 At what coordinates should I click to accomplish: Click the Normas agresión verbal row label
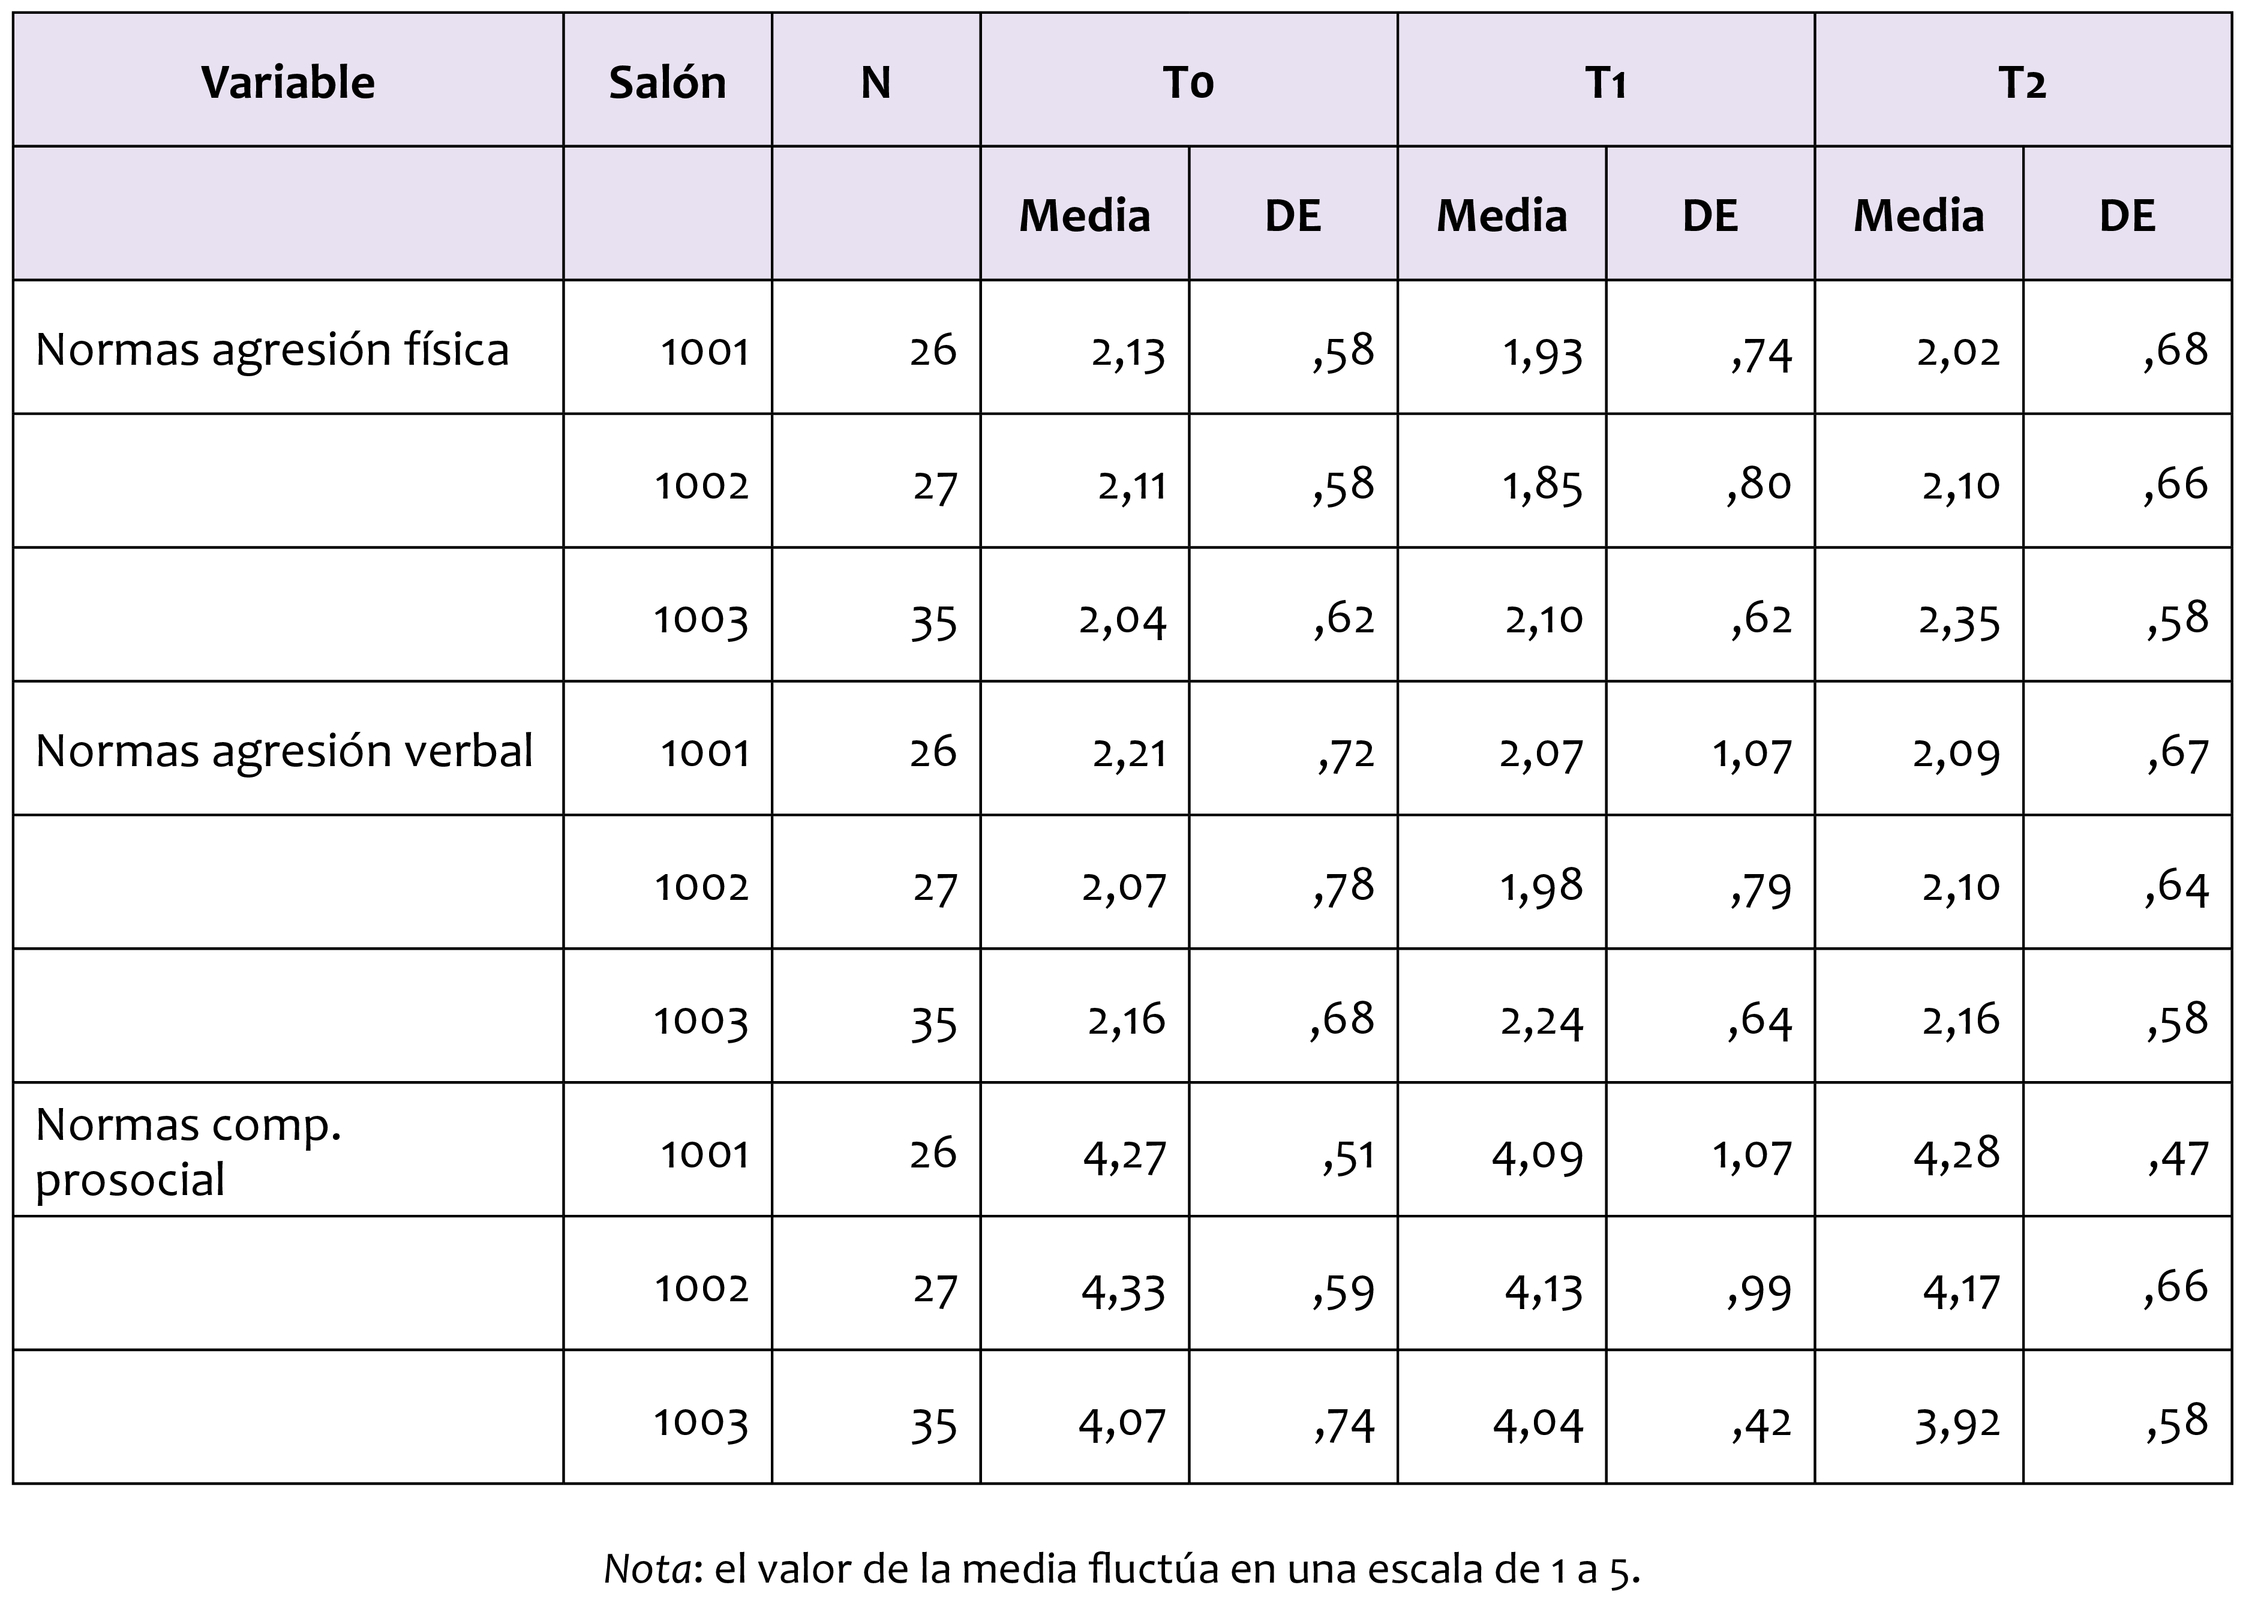(x=284, y=750)
